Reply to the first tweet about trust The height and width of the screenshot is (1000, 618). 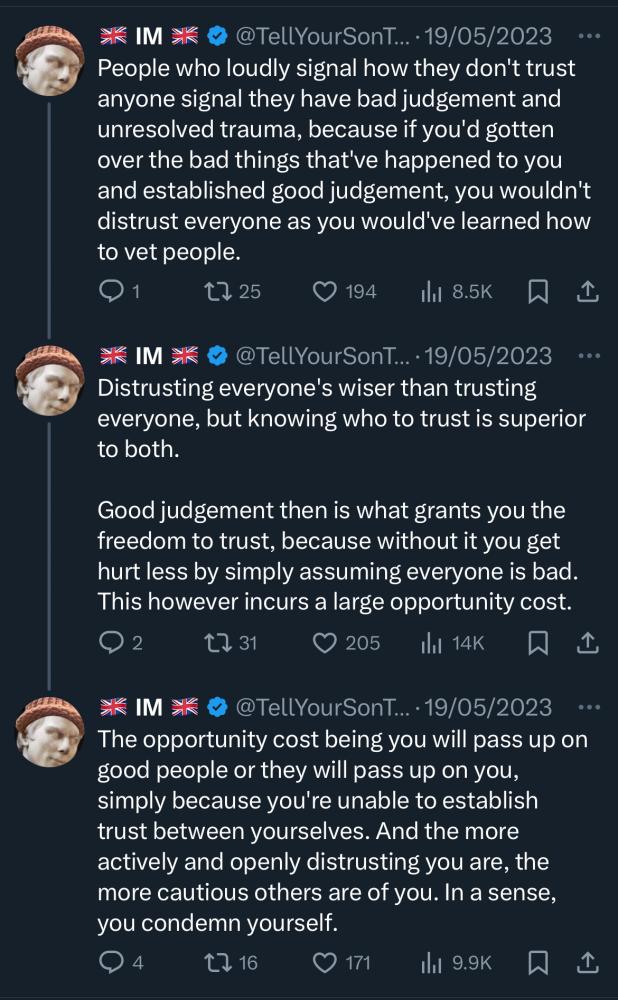click(110, 291)
